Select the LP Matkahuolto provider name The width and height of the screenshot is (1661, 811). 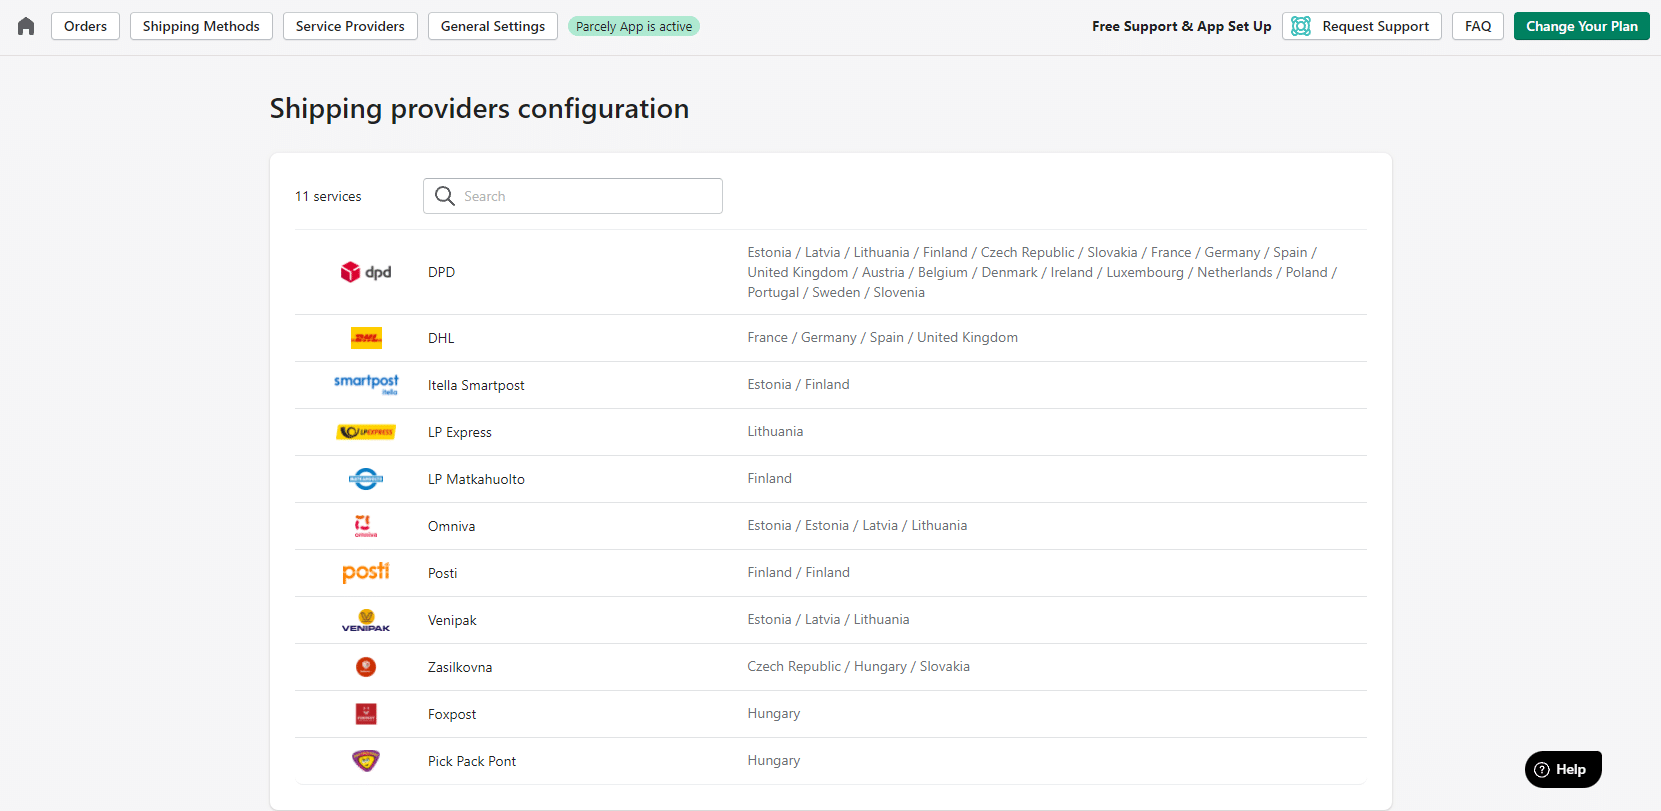[476, 479]
